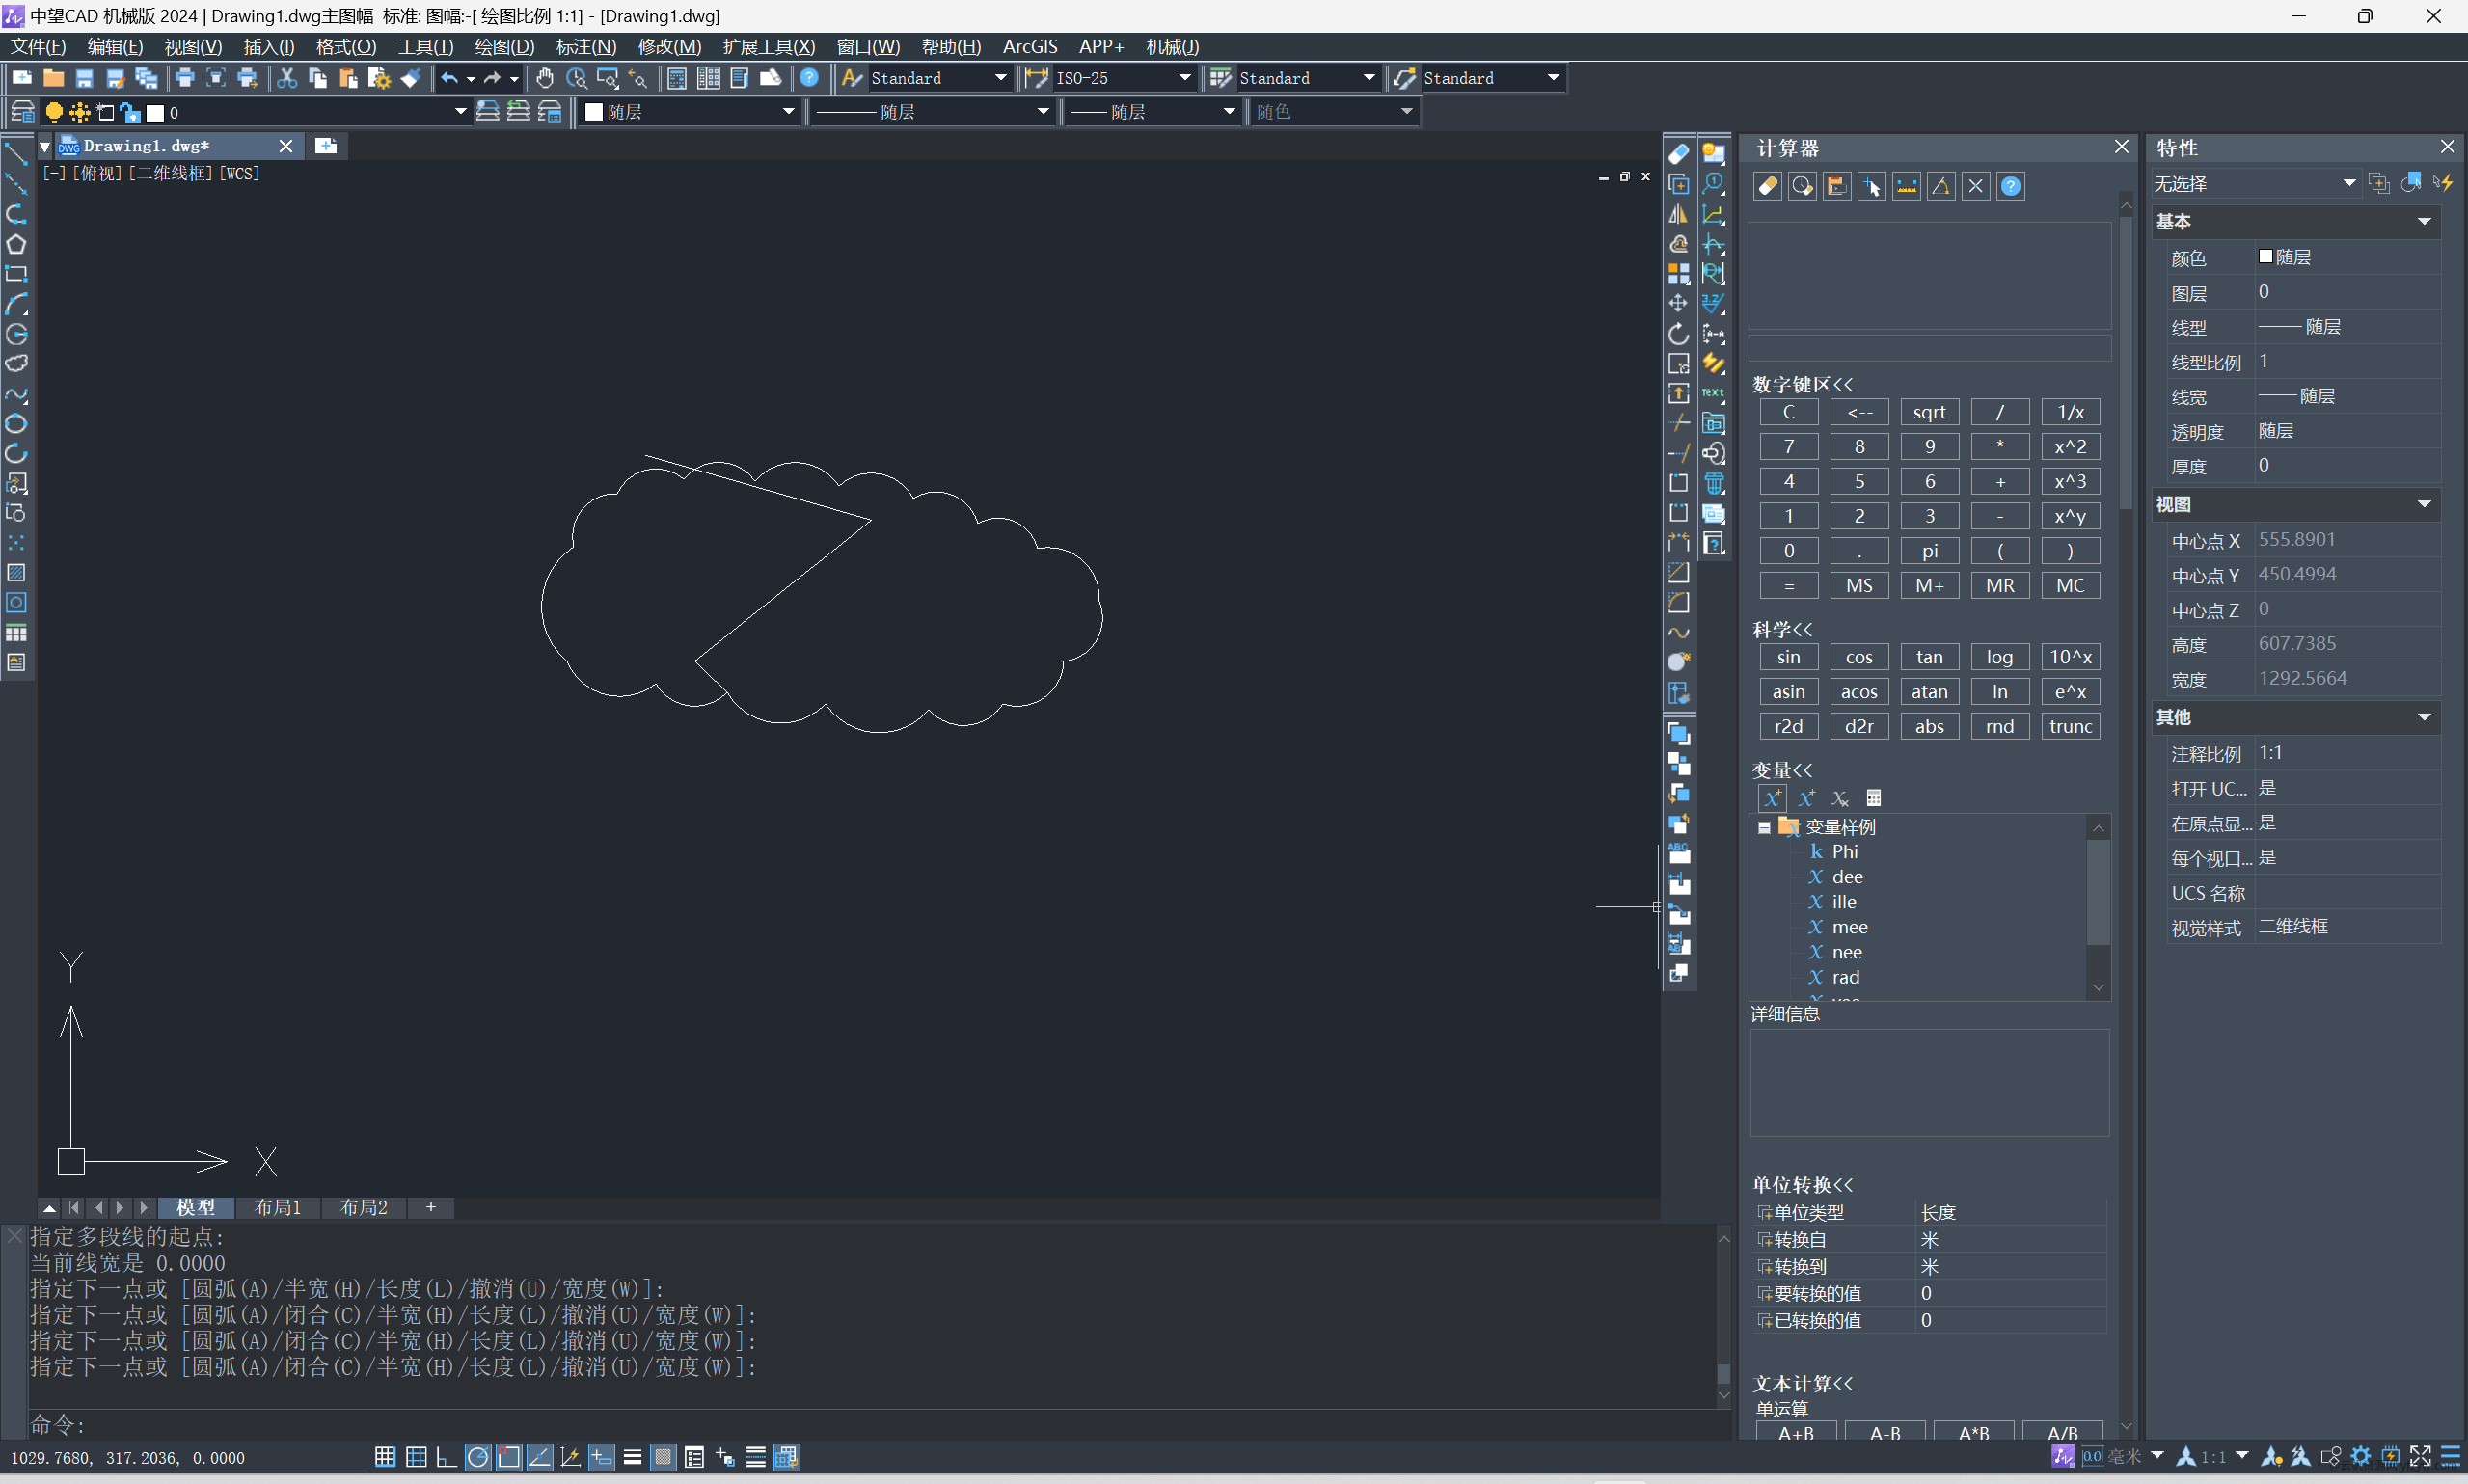Click calculator Clear History clock icon
Screen dimensions: 2468x1484
click(1802, 186)
